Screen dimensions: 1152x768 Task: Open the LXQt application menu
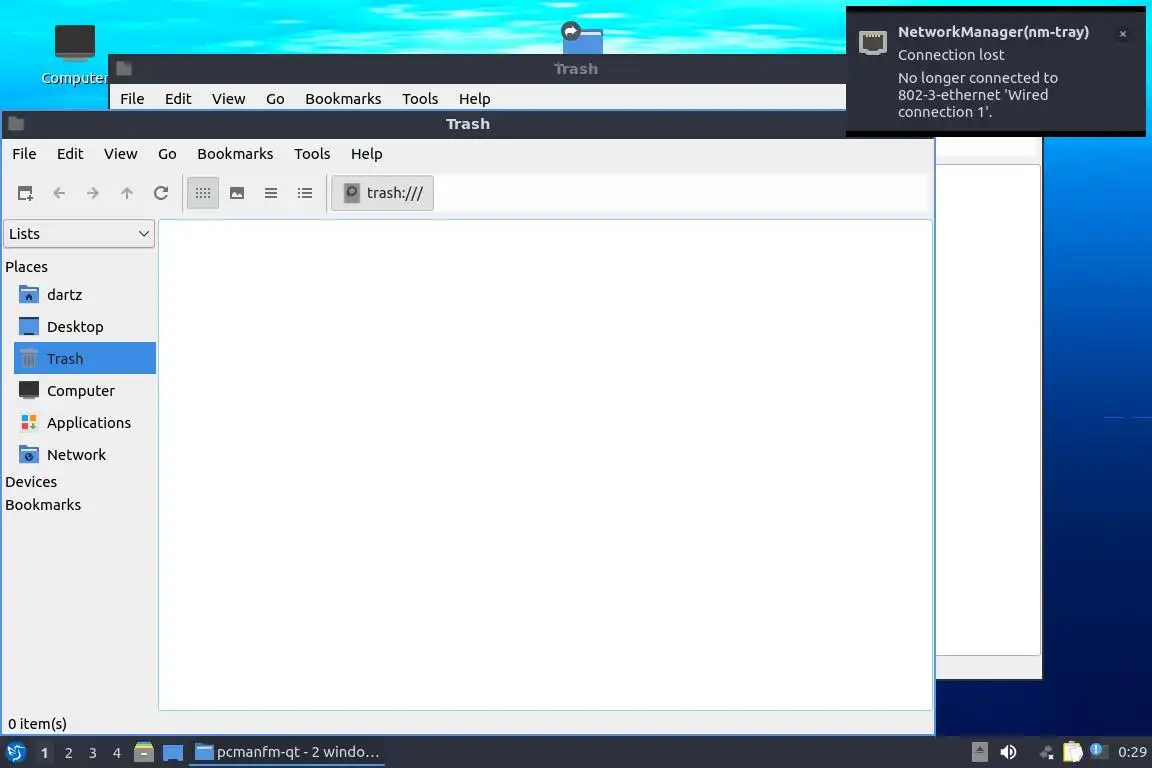pos(15,752)
